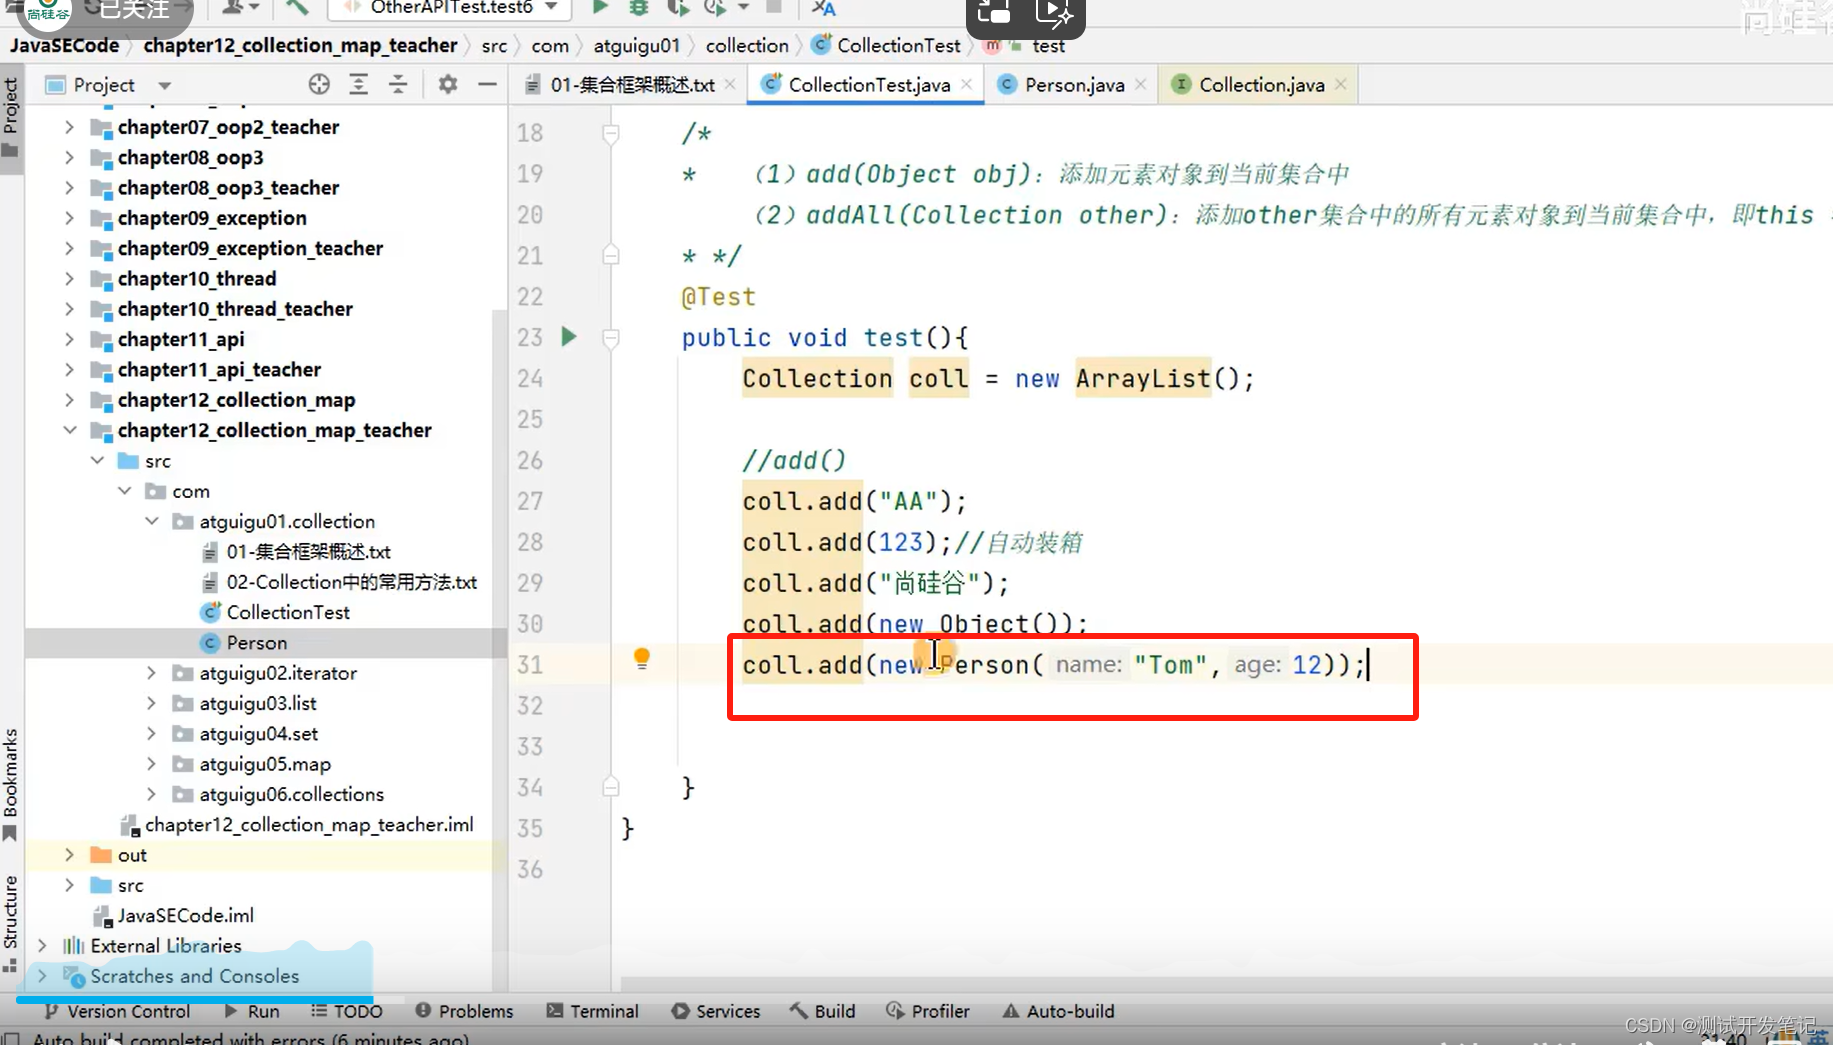The width and height of the screenshot is (1833, 1045).
Task: Expand the out folder
Action: 69,855
